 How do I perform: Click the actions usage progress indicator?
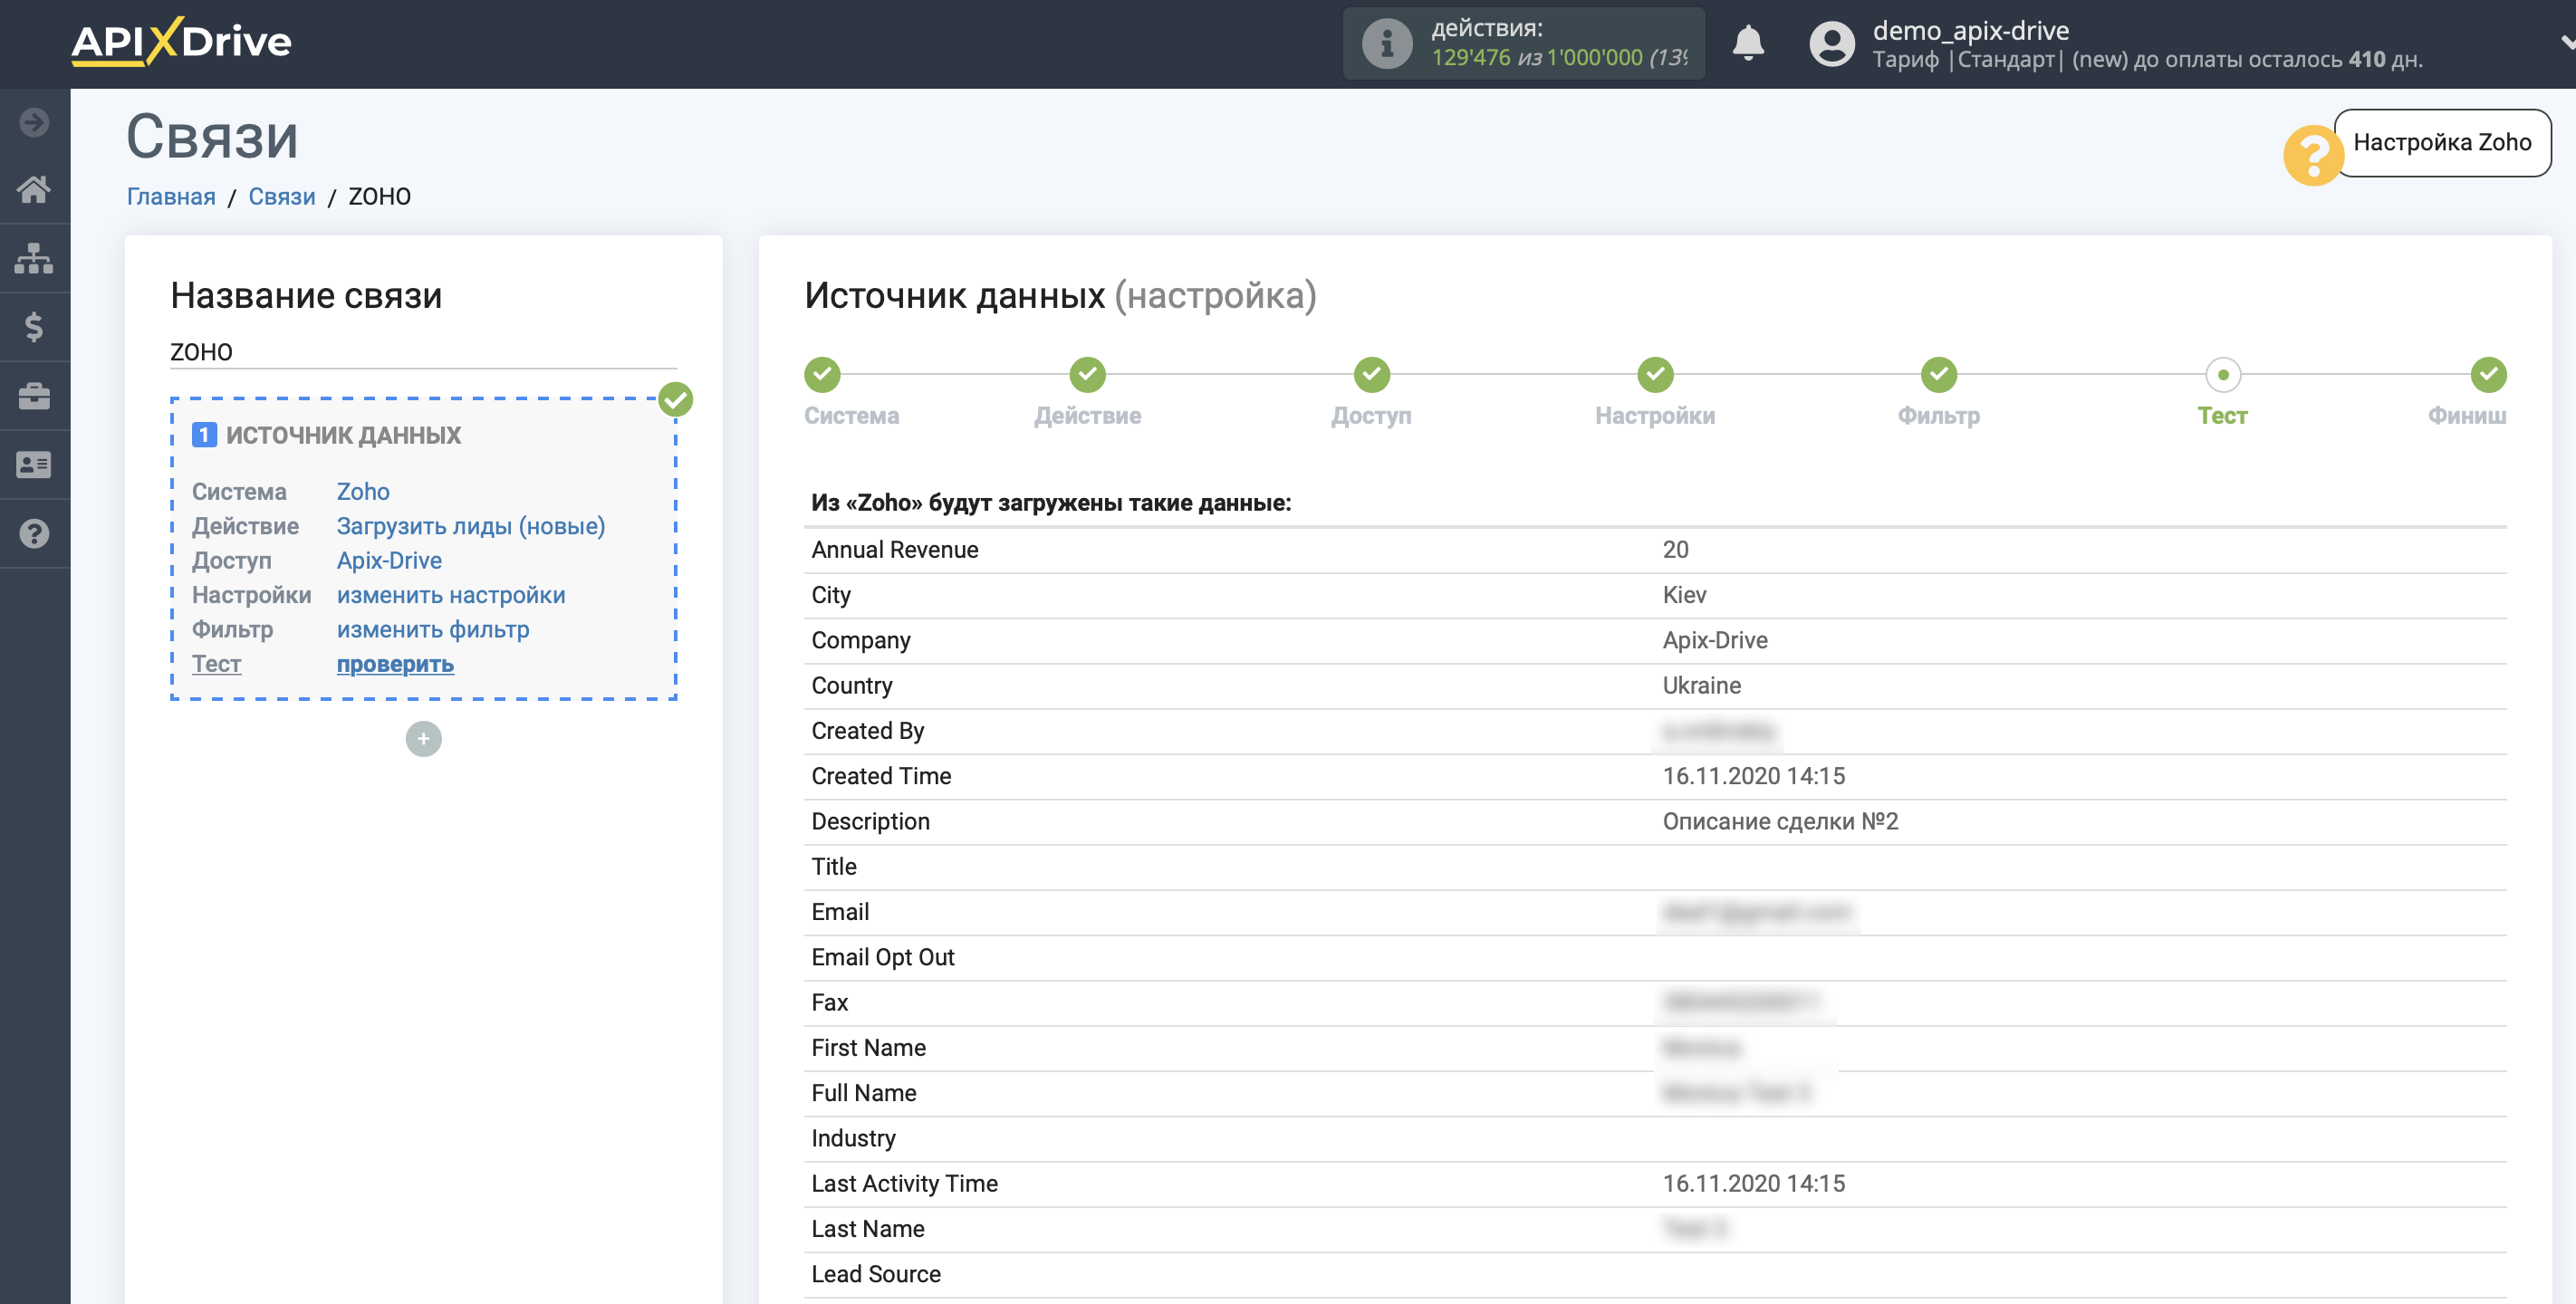pos(1522,43)
